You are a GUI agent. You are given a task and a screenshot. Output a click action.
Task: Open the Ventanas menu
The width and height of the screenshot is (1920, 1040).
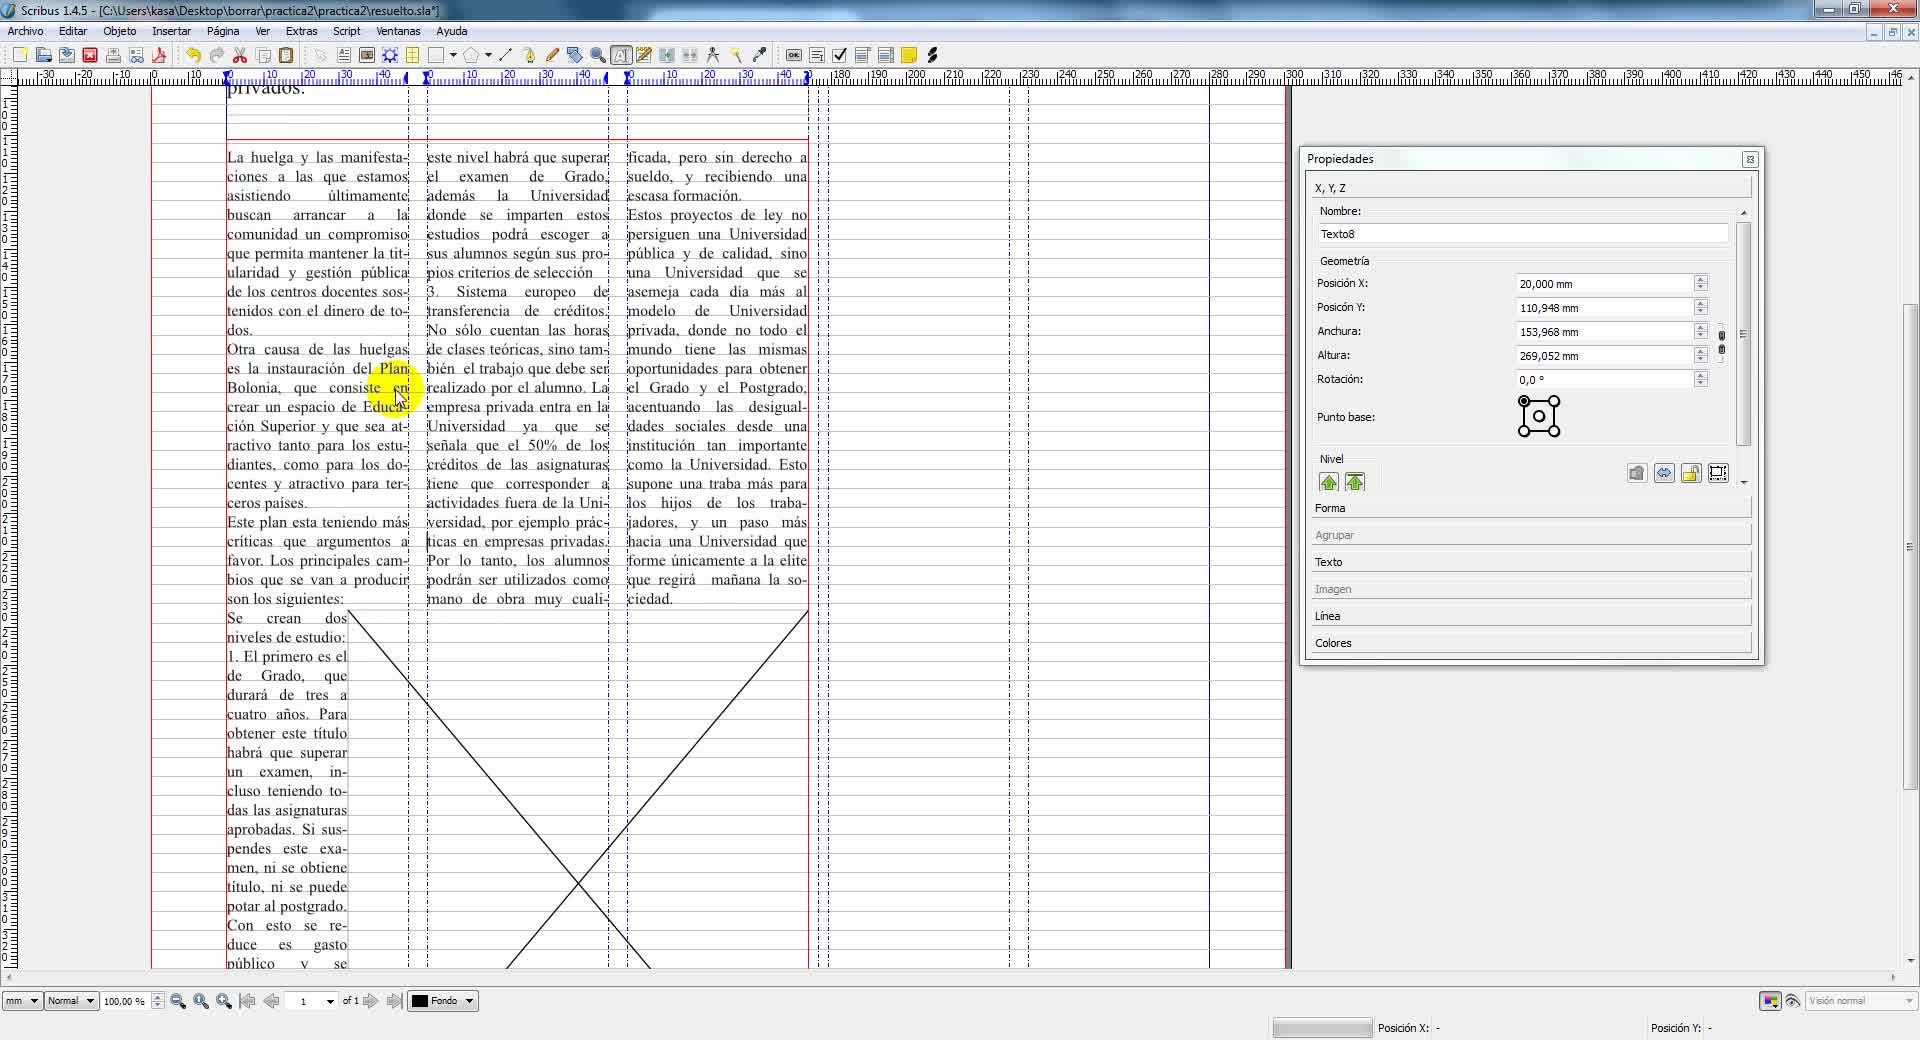pos(397,31)
